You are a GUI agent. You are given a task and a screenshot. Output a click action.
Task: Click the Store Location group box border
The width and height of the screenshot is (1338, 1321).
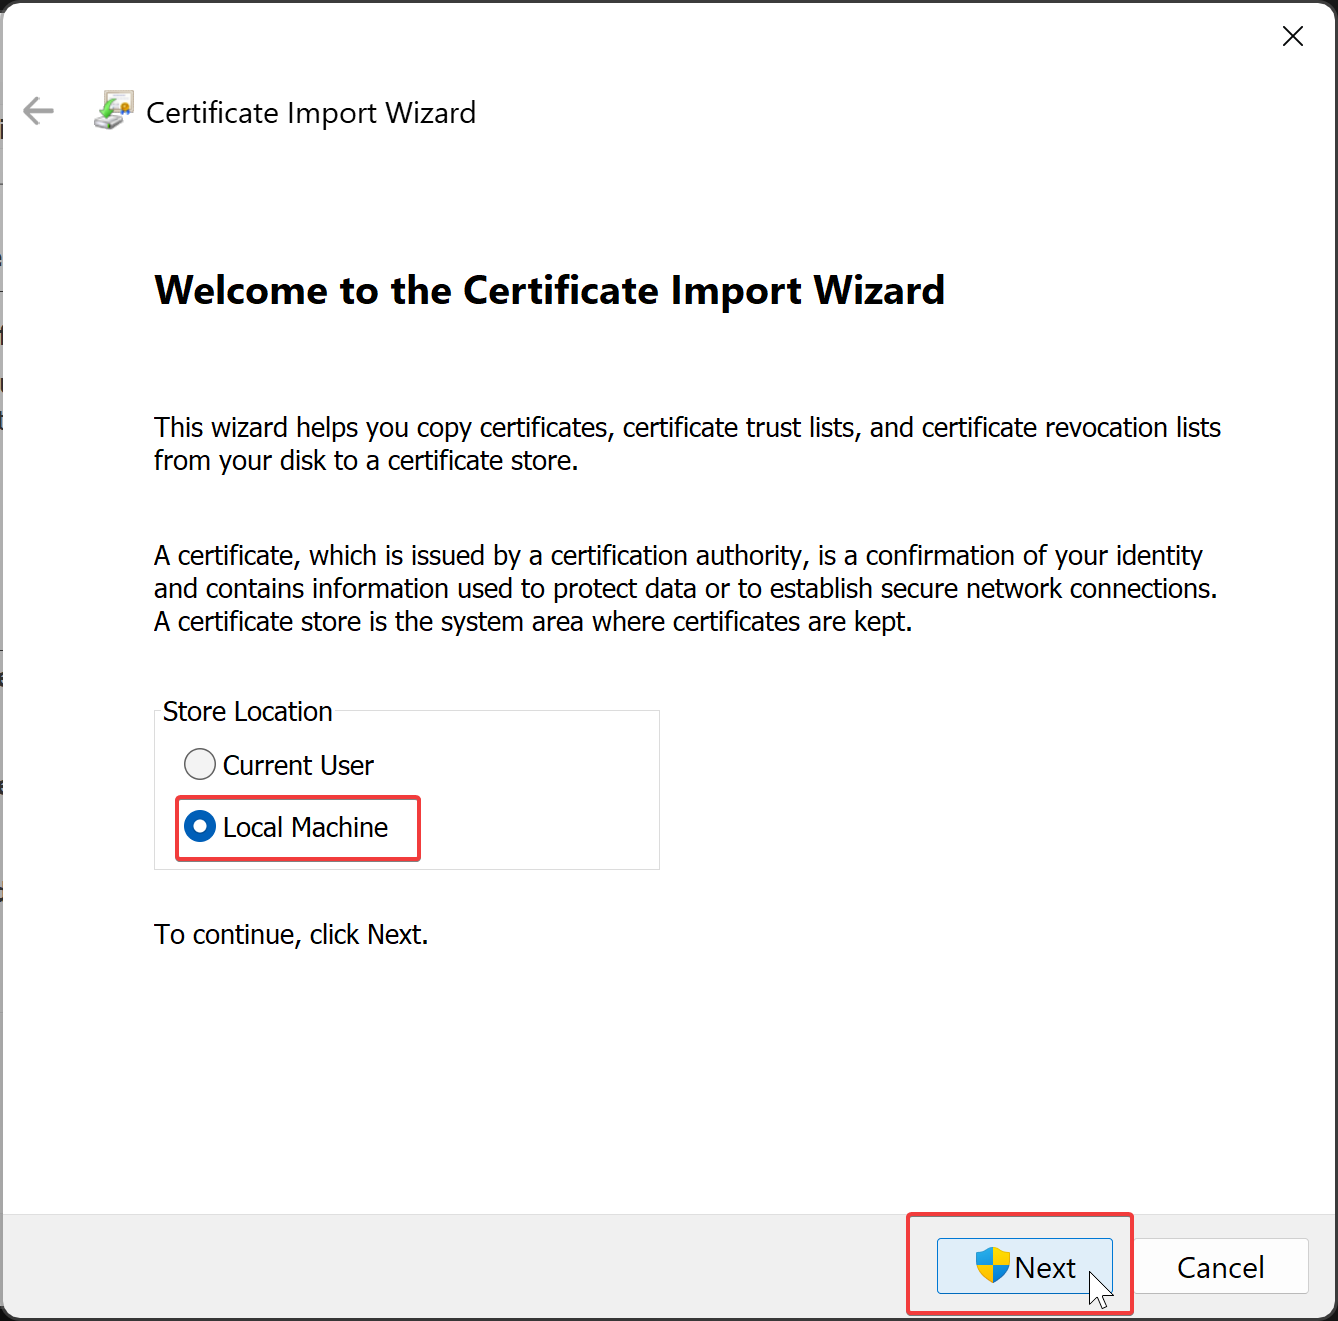tap(658, 790)
